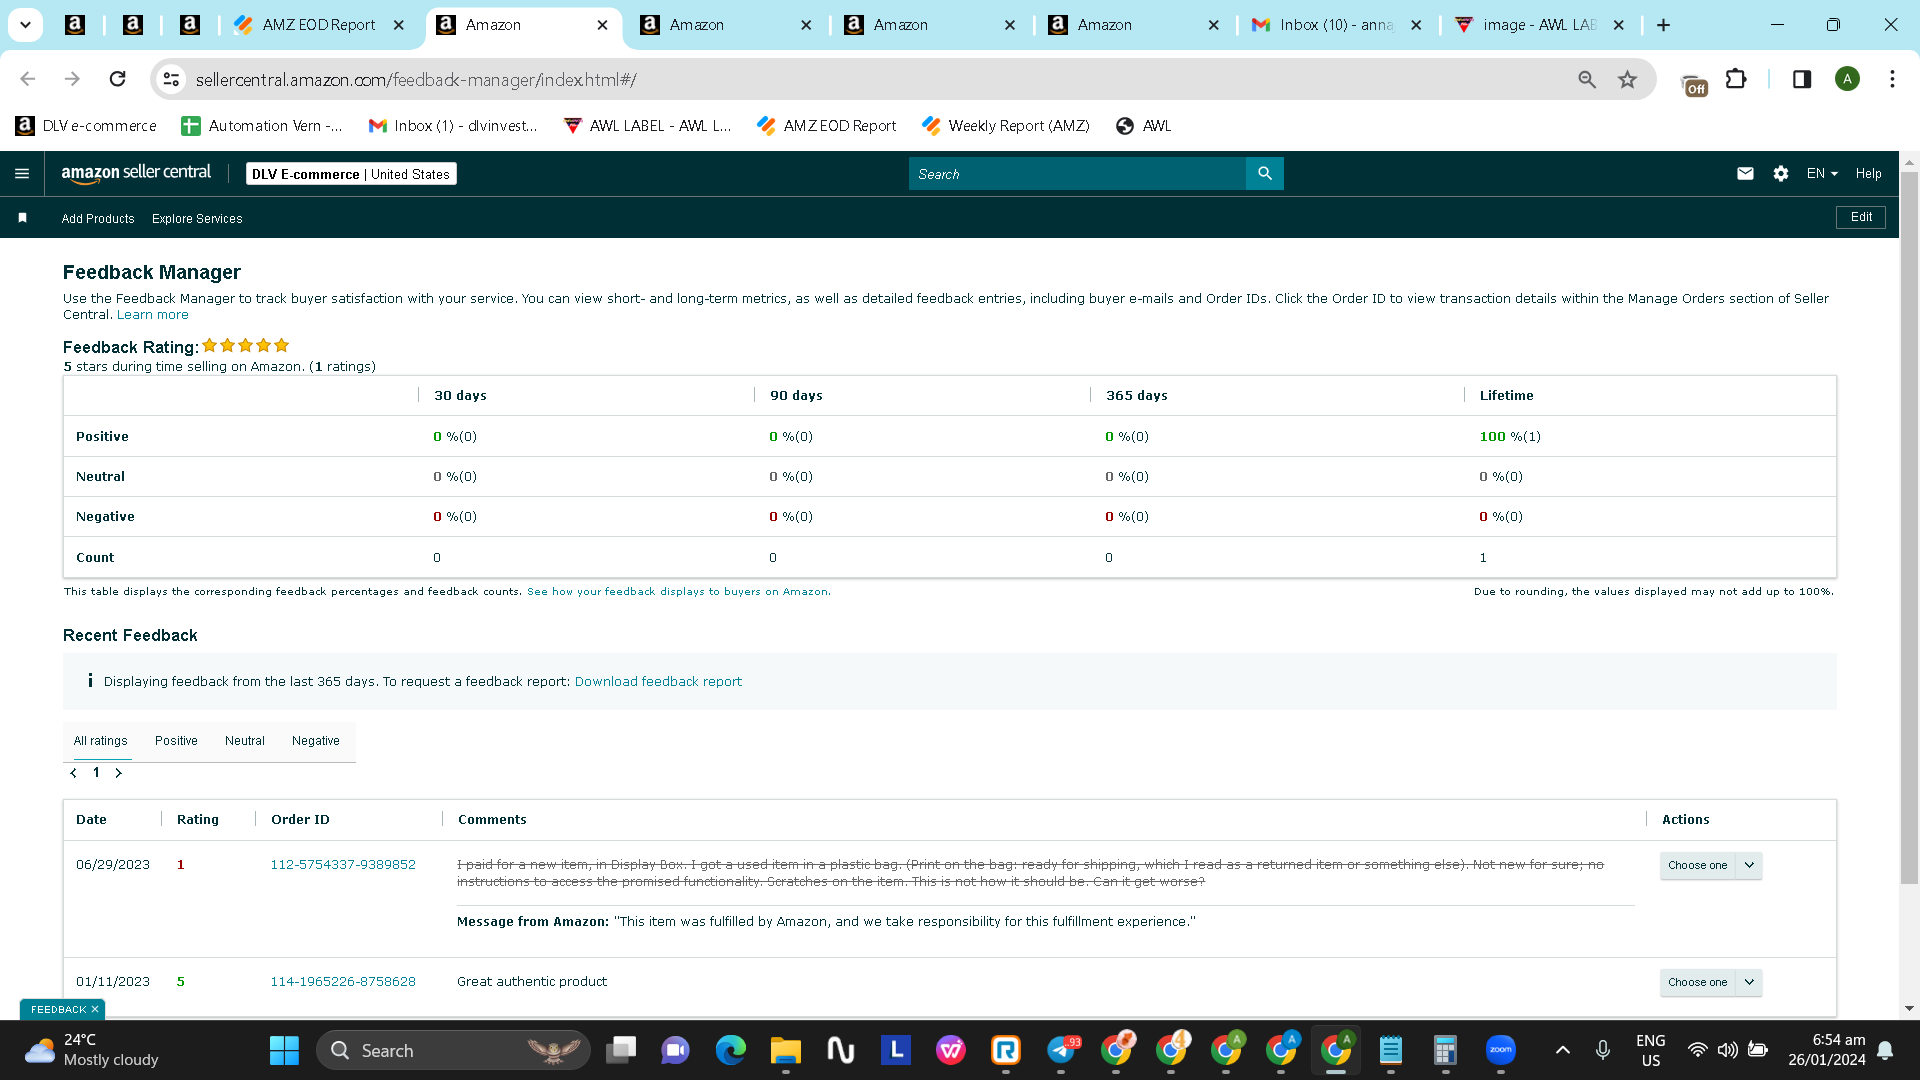The width and height of the screenshot is (1920, 1080).
Task: View site information icon in address bar
Action: pyautogui.click(x=172, y=79)
